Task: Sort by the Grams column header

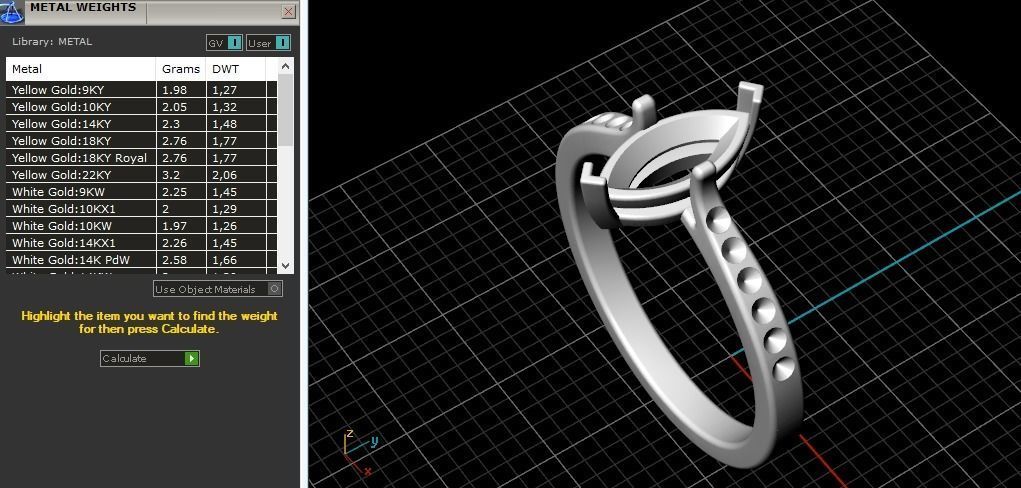Action: (181, 69)
